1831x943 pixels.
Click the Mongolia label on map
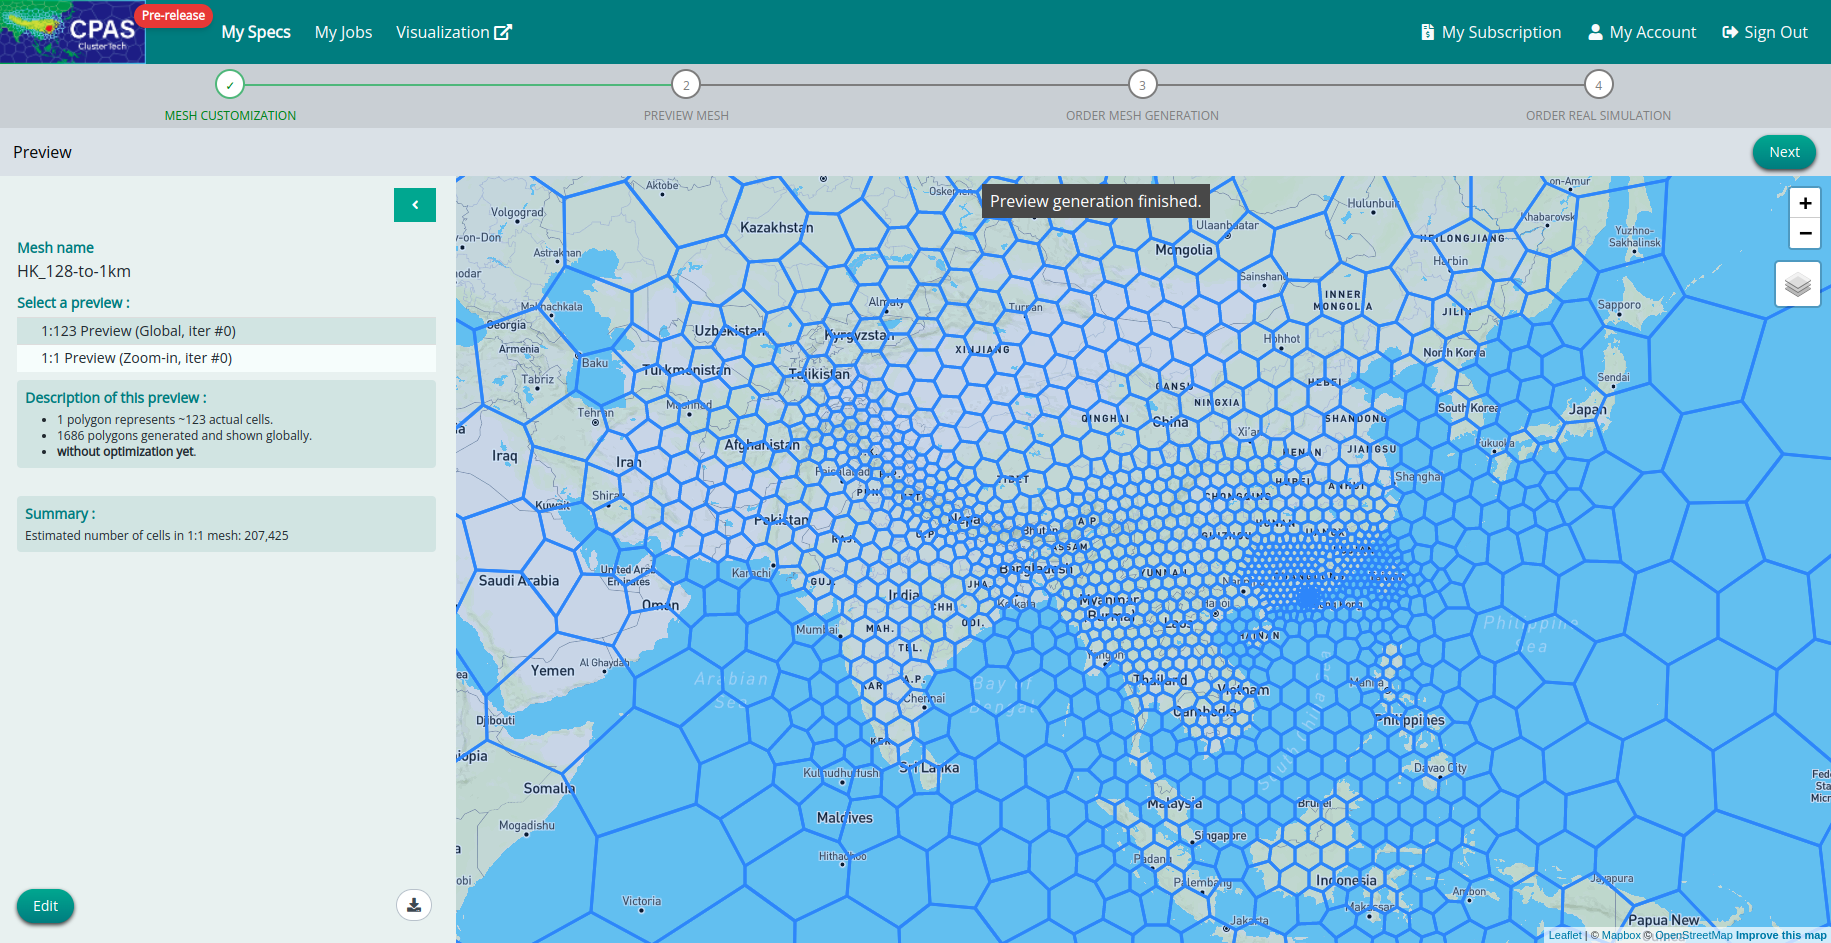tap(1184, 250)
